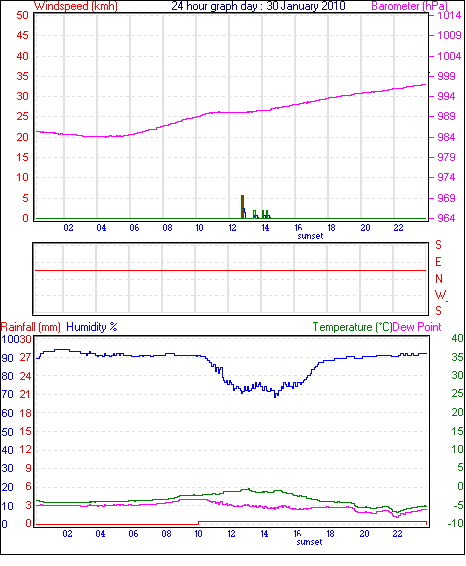Click the 1014 barometer scale value
Screen dimensions: 466x566
(449, 15)
